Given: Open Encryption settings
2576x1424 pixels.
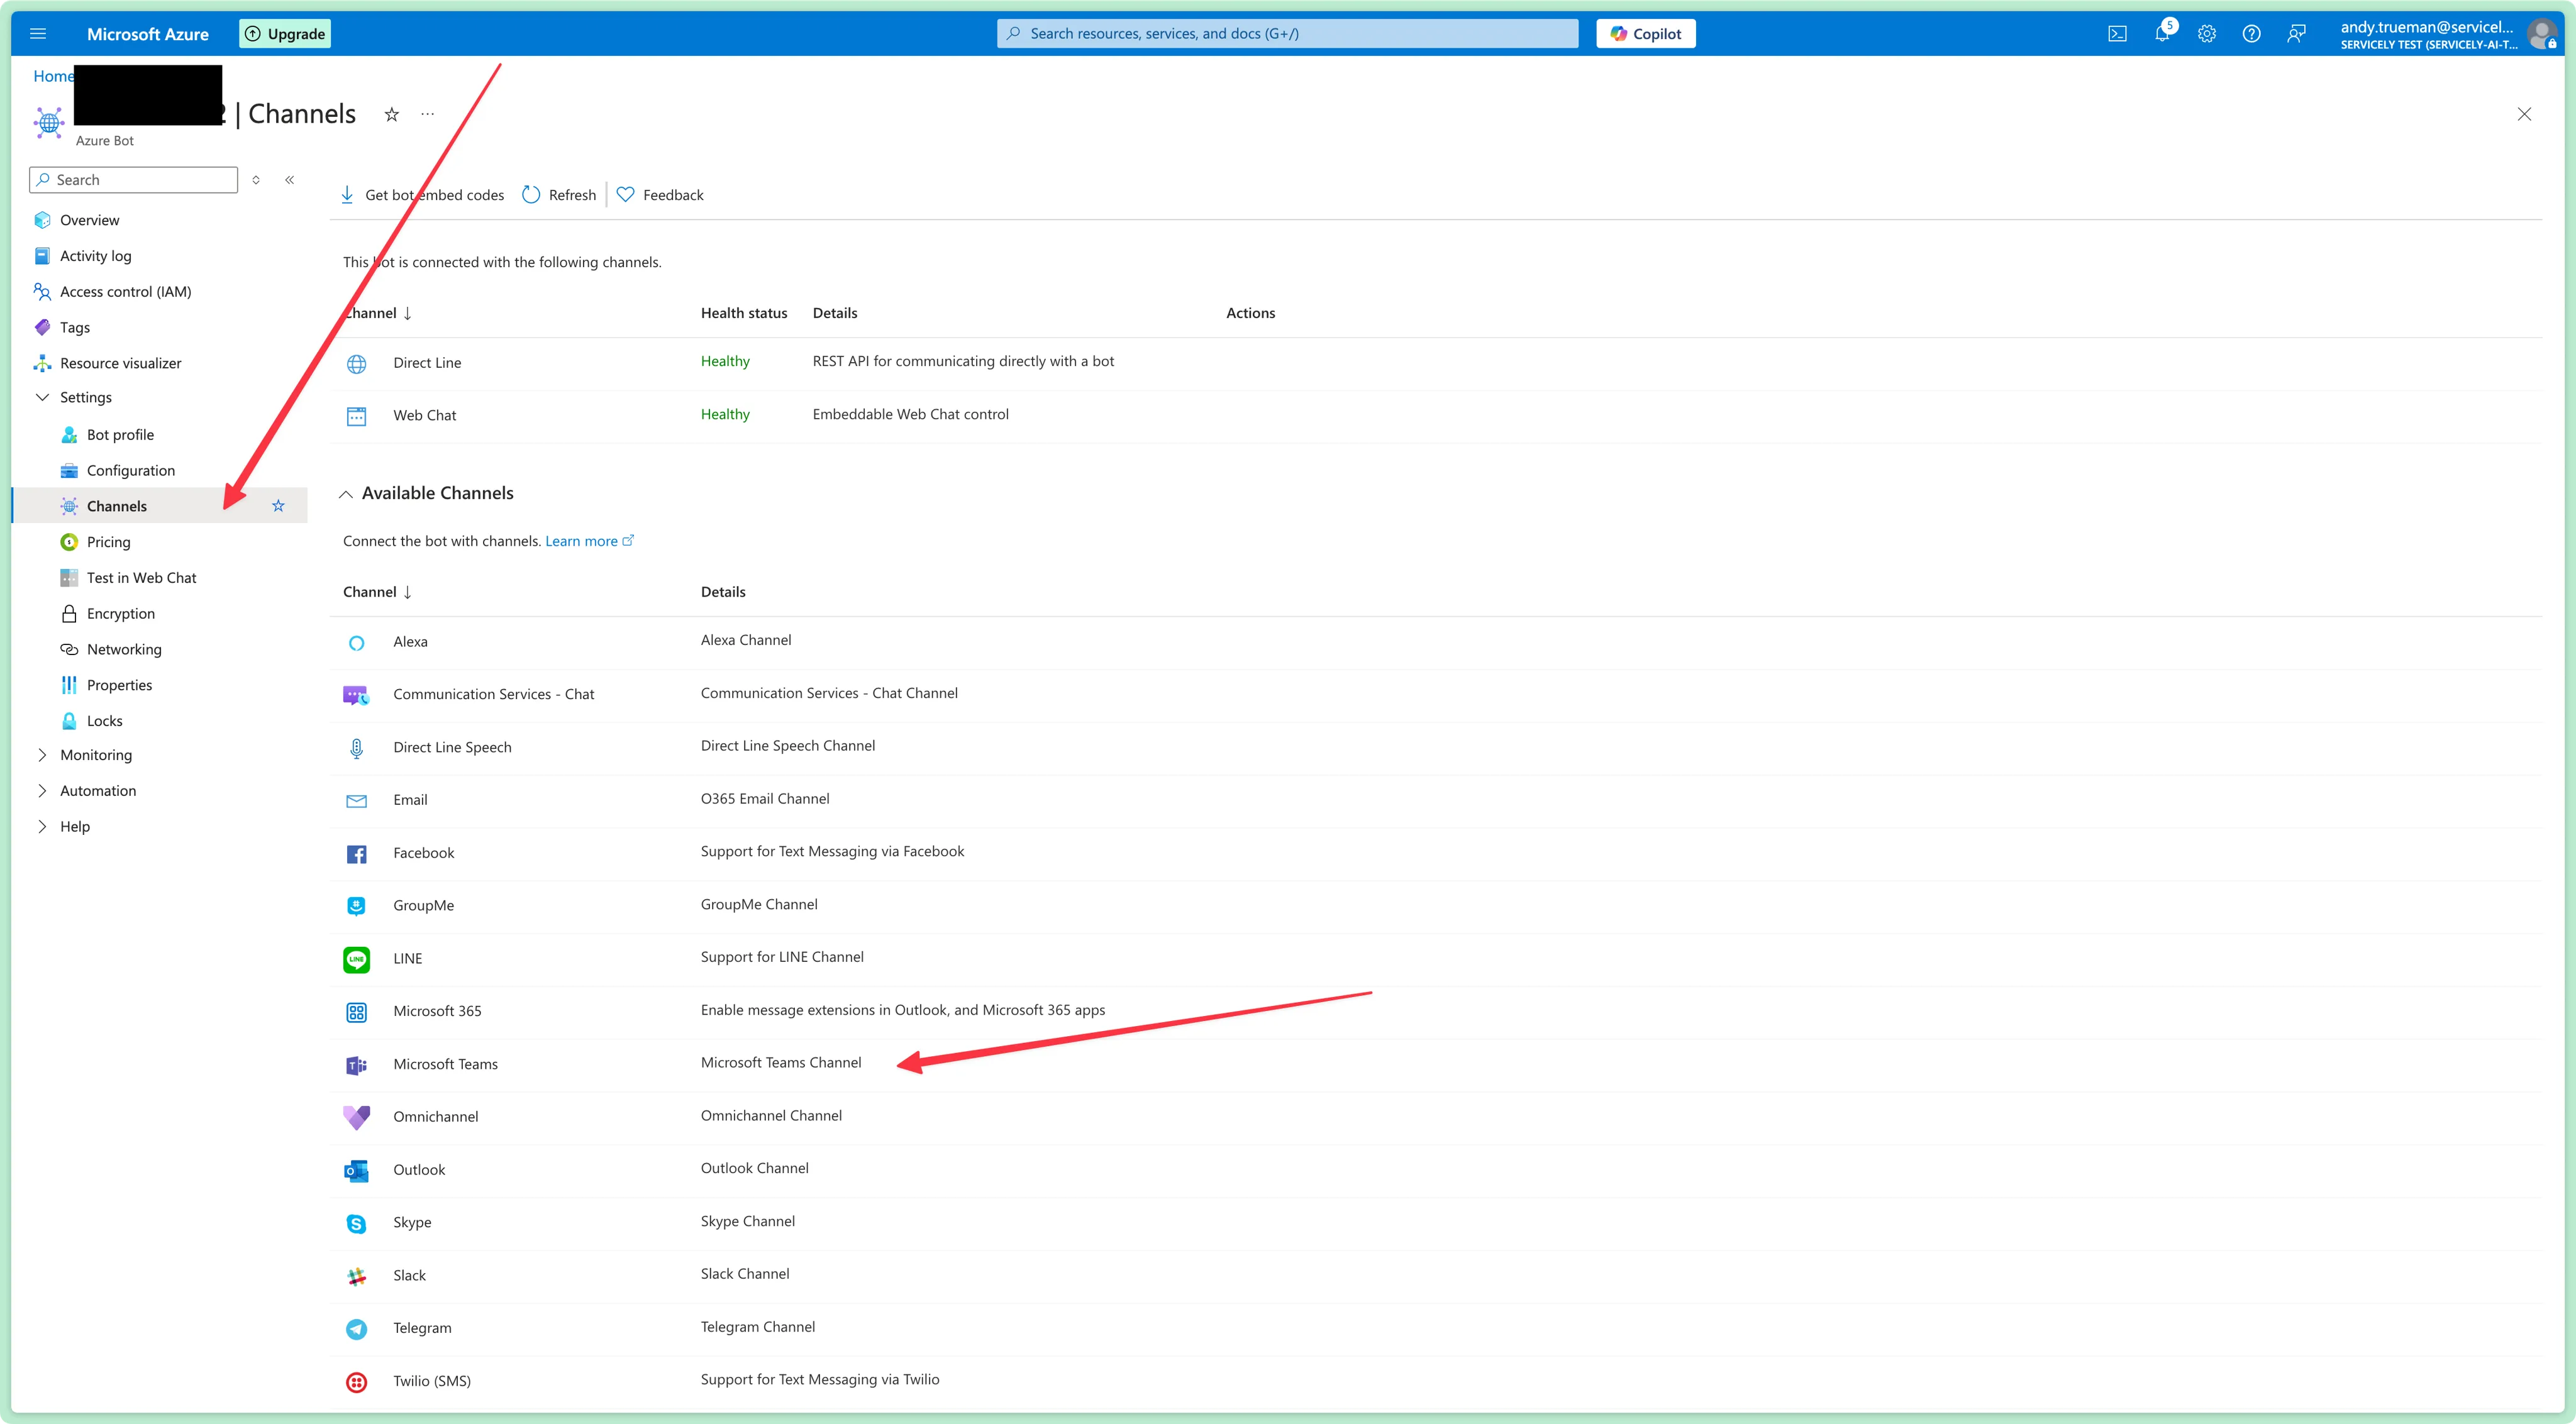Looking at the screenshot, I should pos(120,614).
